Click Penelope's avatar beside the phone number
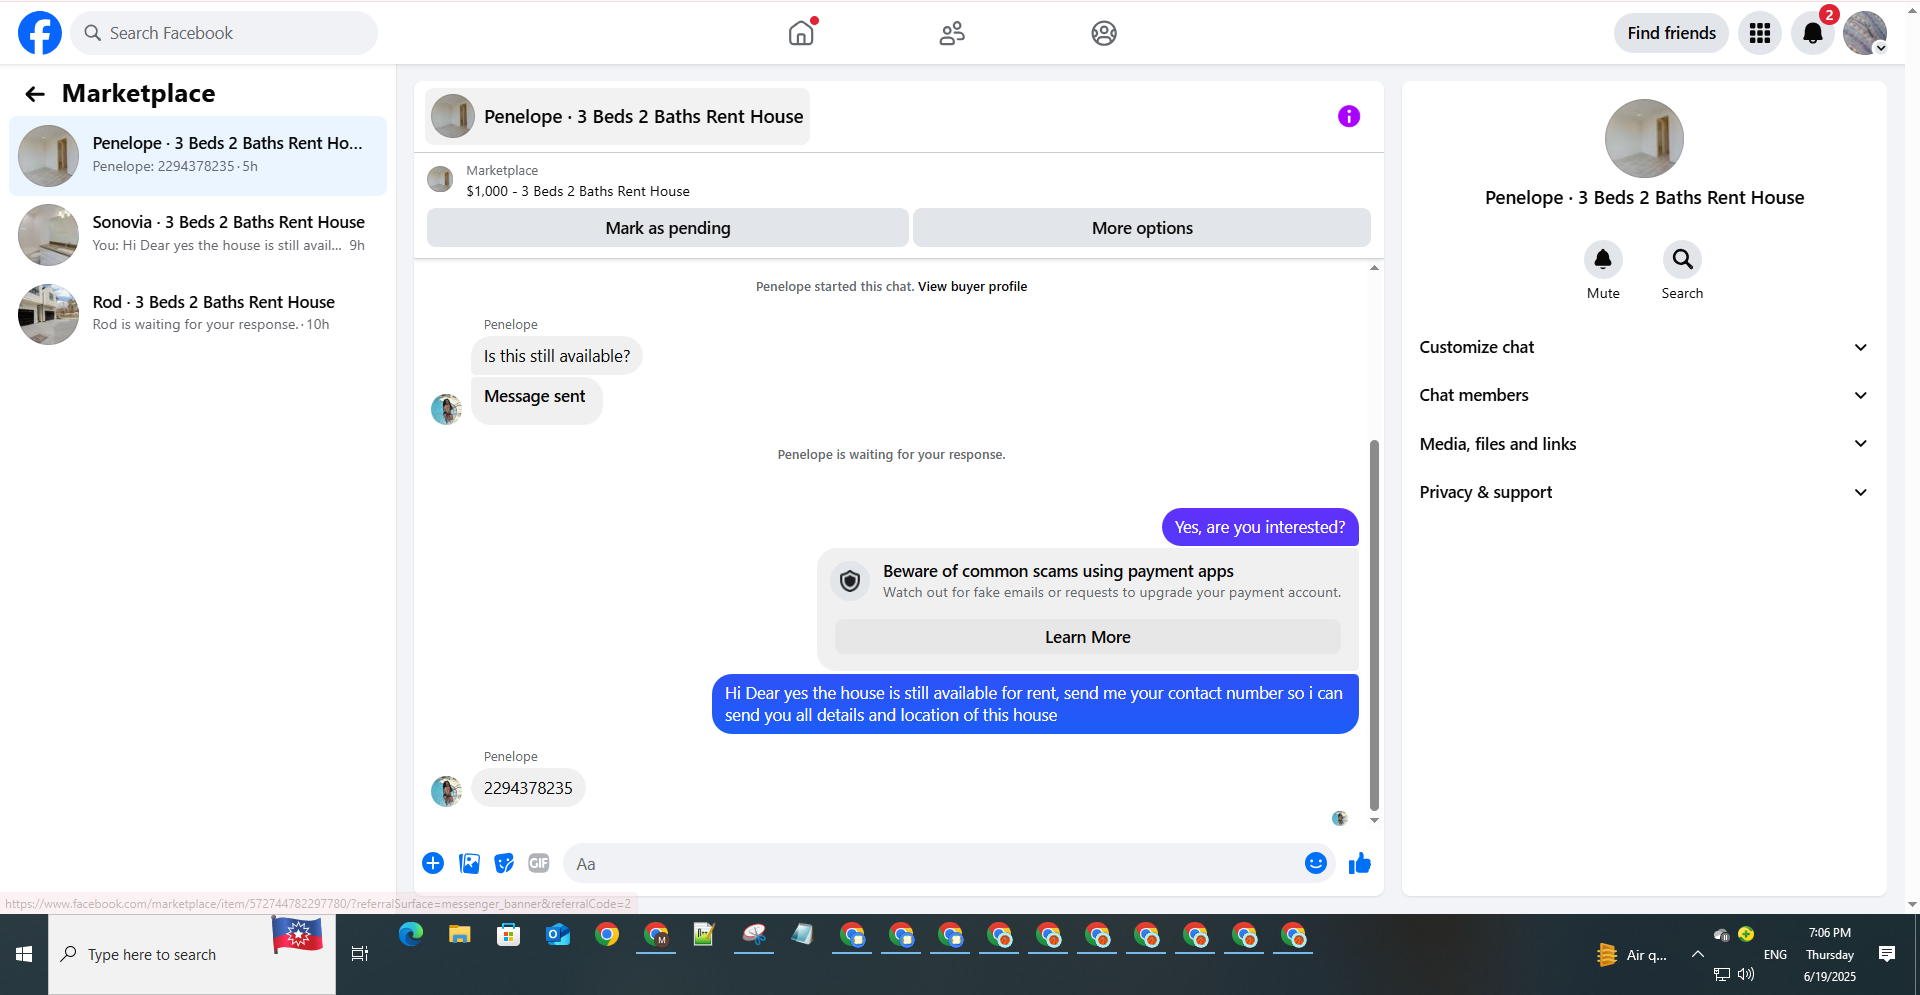Viewport: 1920px width, 995px height. tap(446, 791)
